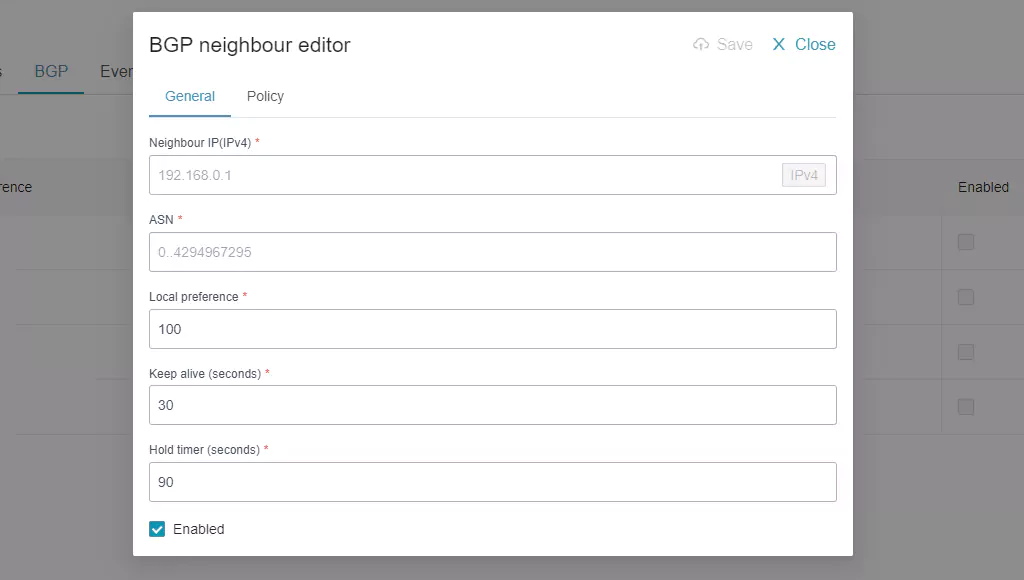1024x580 pixels.
Task: Toggle fourth row's Enabled checkbox in table
Action: click(966, 407)
